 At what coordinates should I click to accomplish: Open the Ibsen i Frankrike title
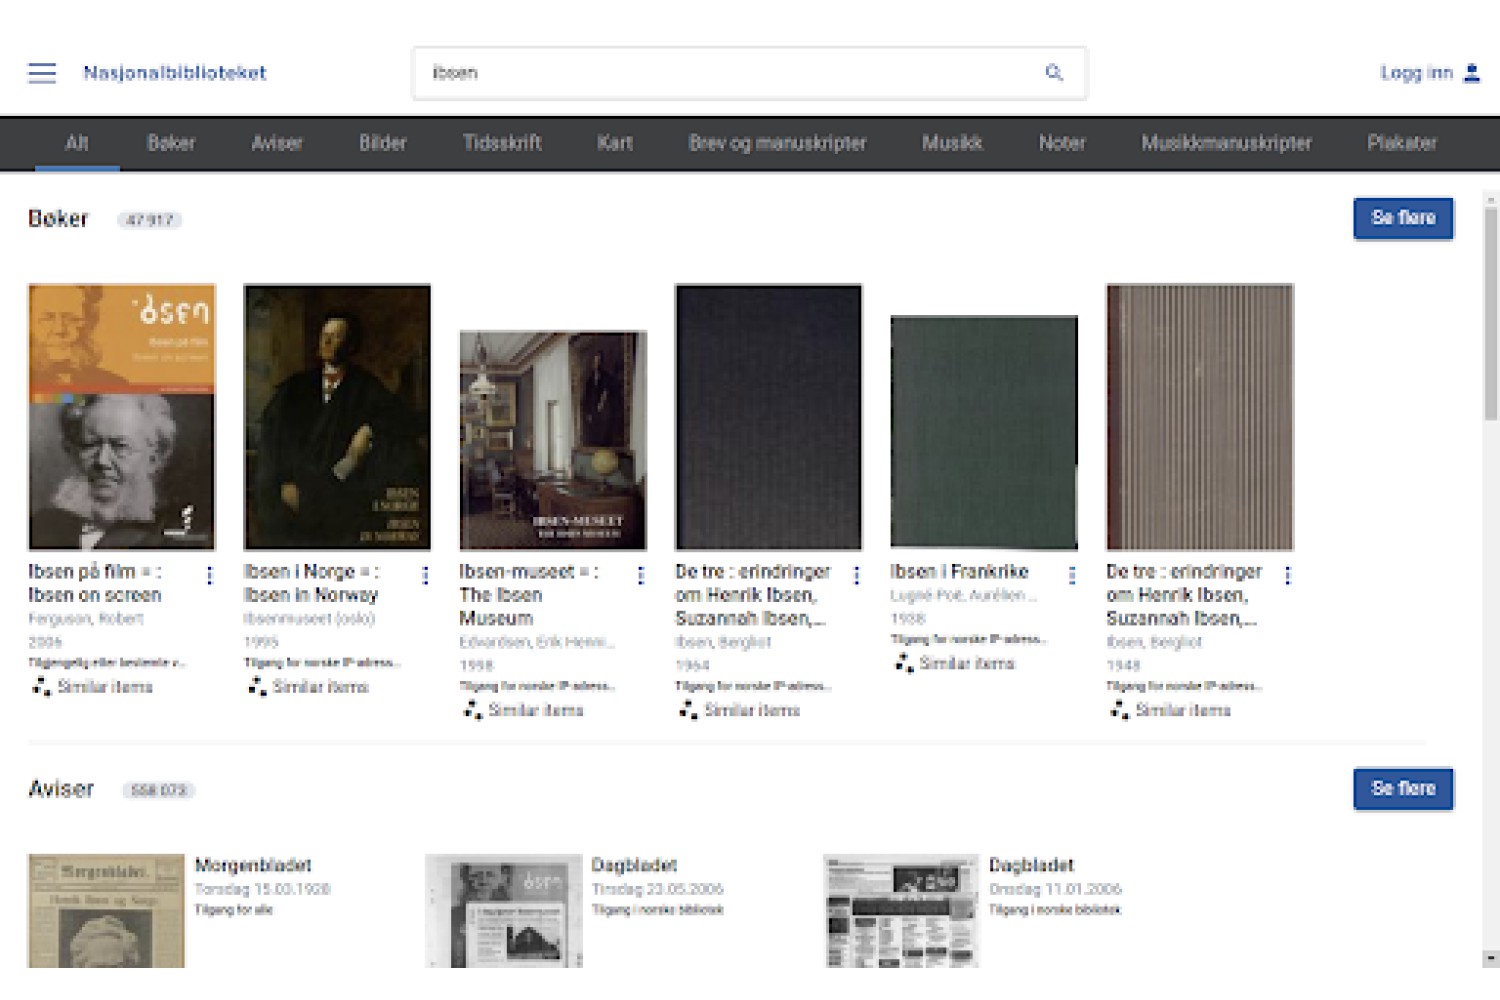coord(960,572)
